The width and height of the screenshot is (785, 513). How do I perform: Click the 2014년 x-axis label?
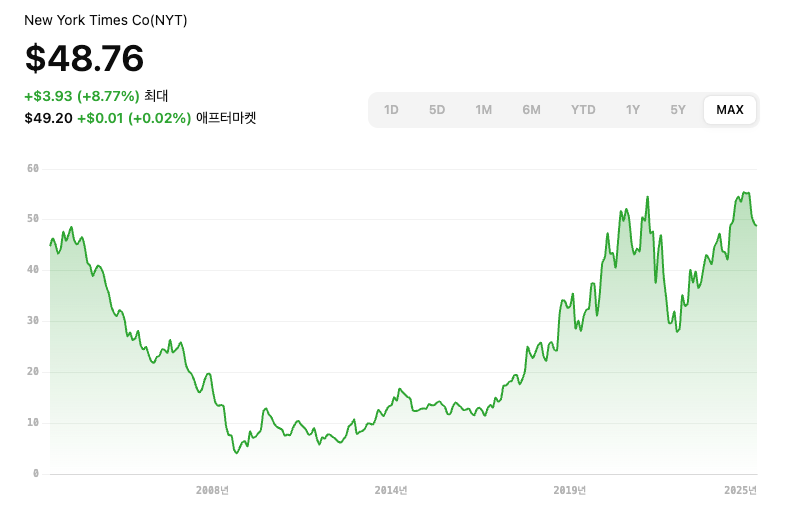(391, 490)
